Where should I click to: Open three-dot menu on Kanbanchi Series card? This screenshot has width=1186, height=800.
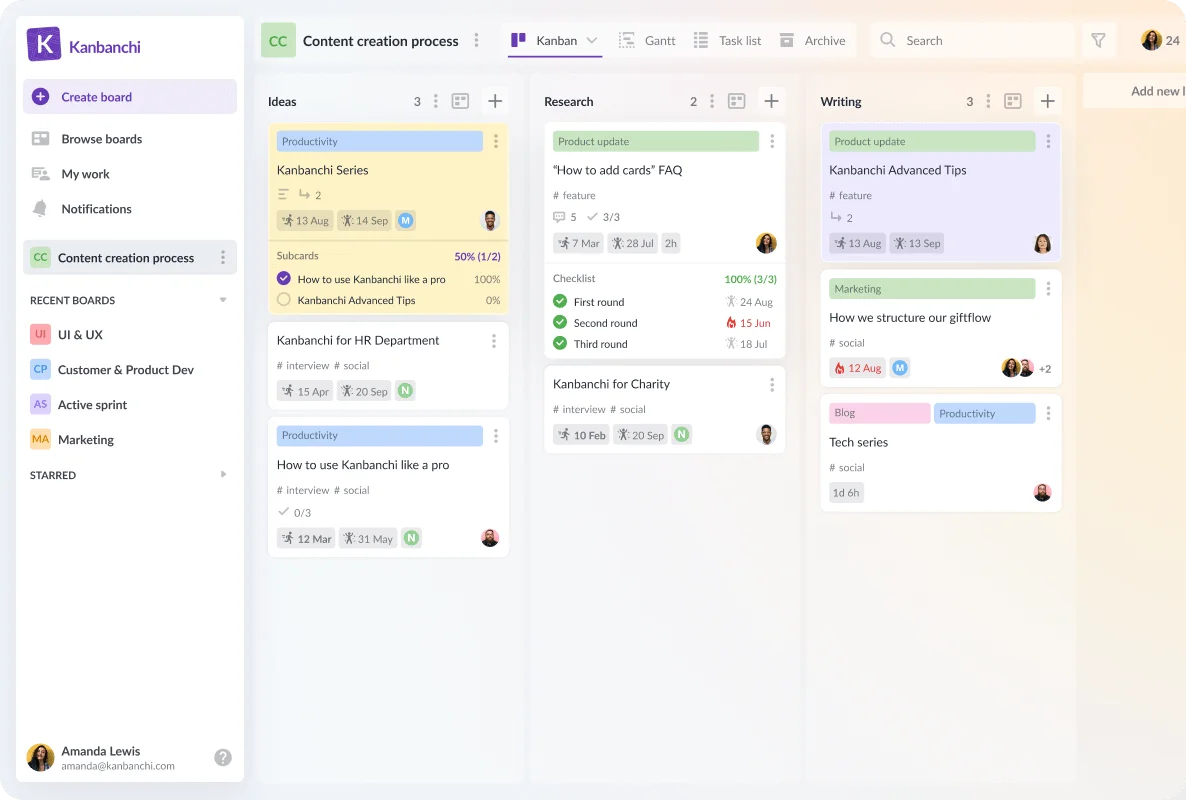[495, 141]
